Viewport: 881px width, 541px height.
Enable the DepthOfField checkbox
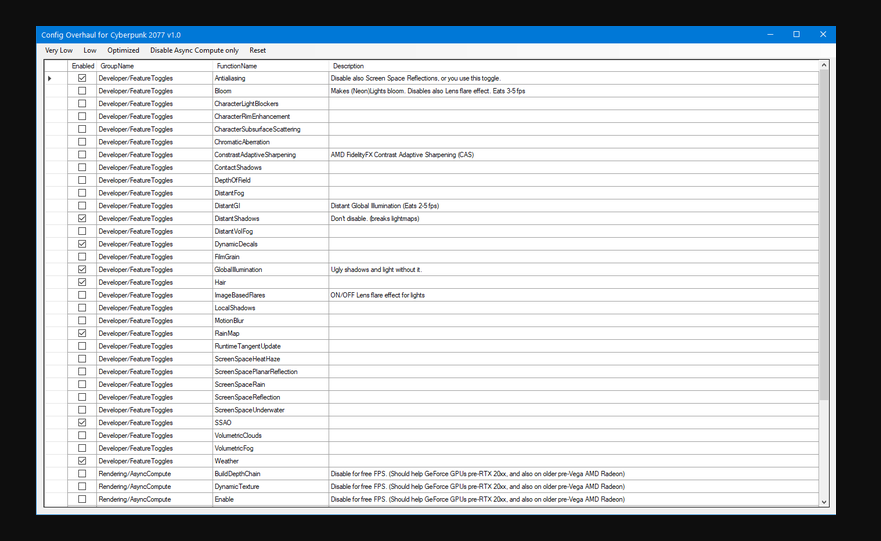click(x=82, y=180)
